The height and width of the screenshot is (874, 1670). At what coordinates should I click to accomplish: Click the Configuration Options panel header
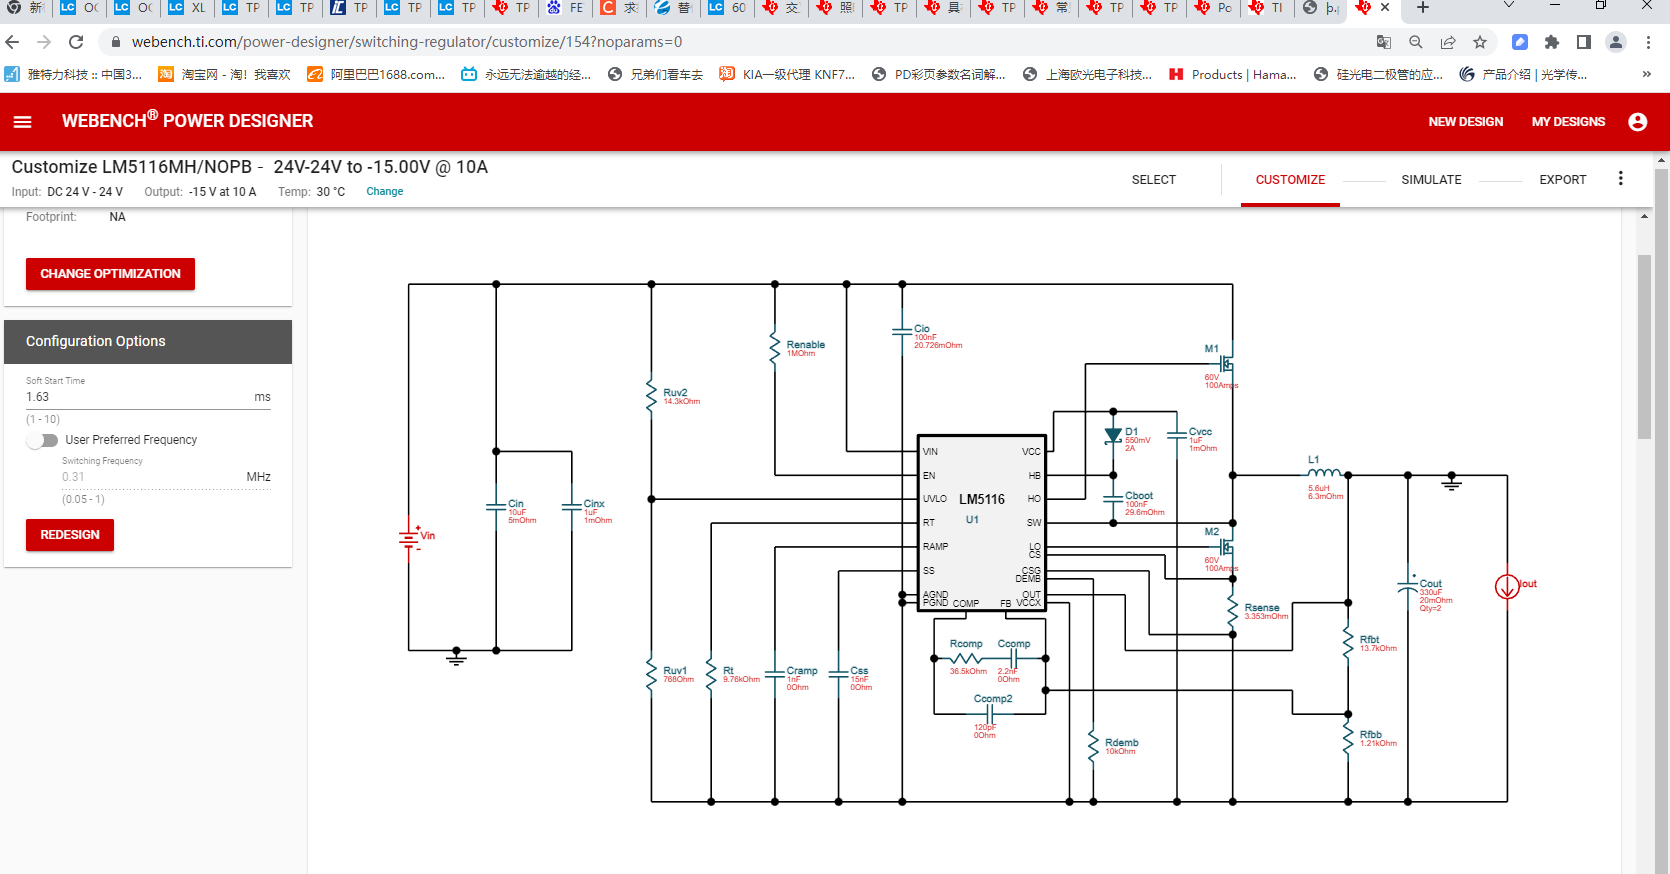coord(148,342)
